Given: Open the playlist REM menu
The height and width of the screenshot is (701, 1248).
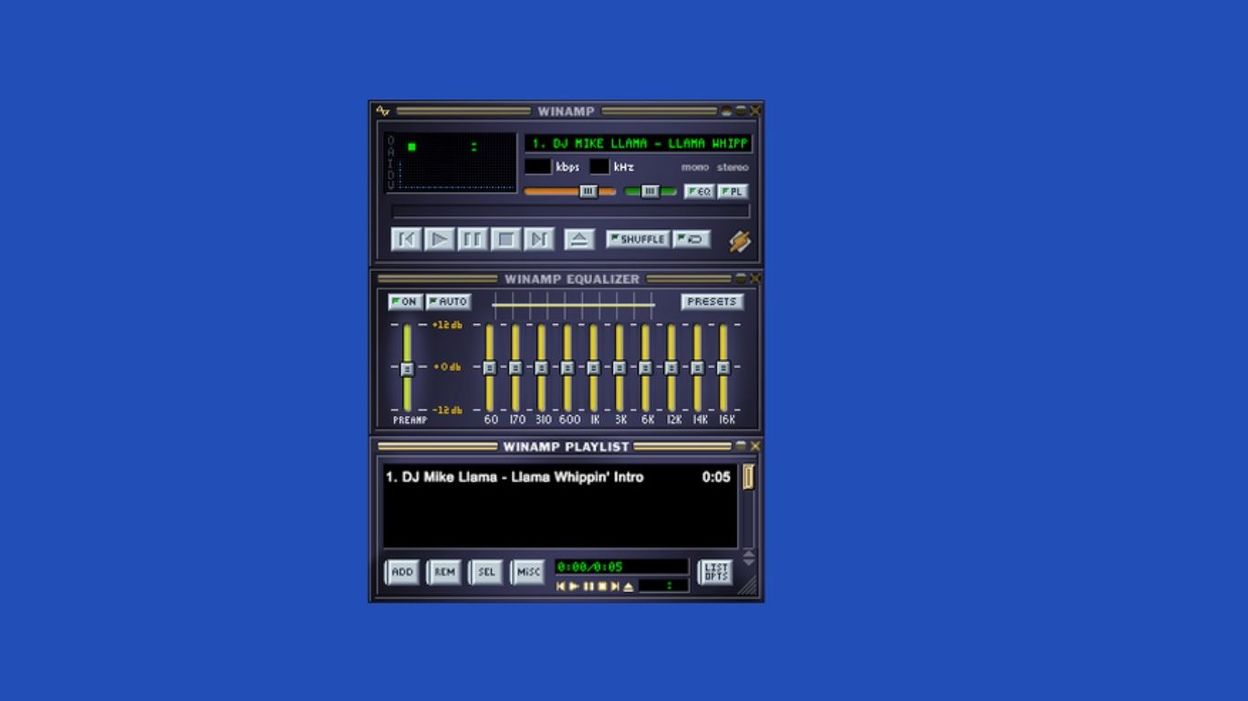Looking at the screenshot, I should click(444, 572).
